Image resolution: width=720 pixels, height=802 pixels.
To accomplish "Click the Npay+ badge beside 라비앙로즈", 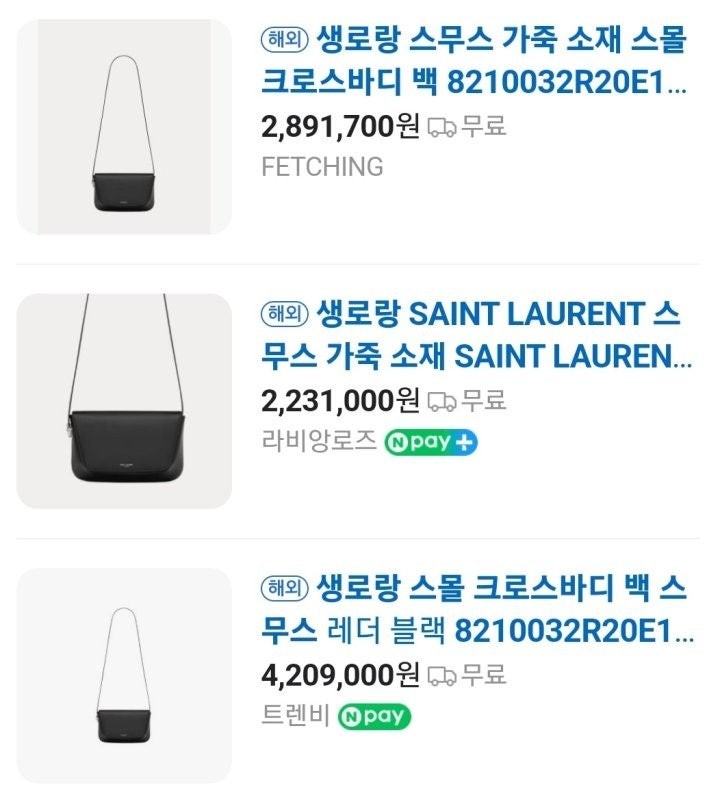I will [x=431, y=442].
